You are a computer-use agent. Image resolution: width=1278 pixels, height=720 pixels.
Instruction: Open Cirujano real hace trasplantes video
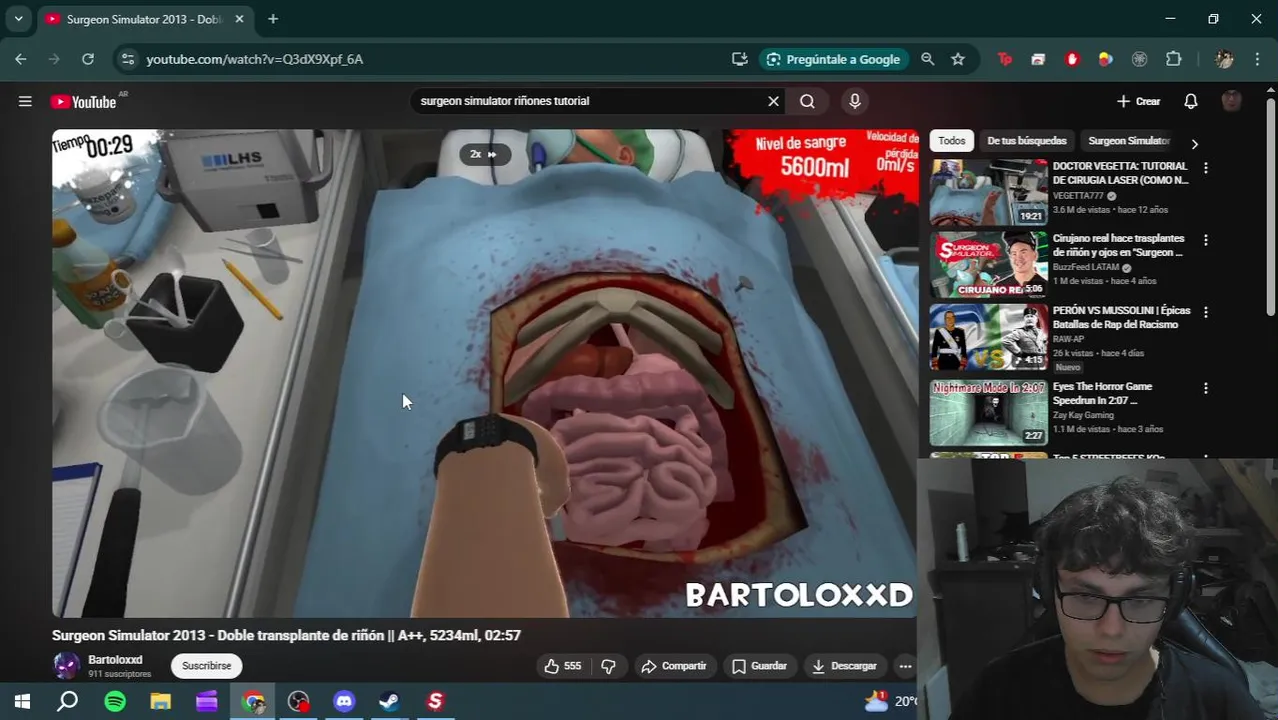point(989,265)
